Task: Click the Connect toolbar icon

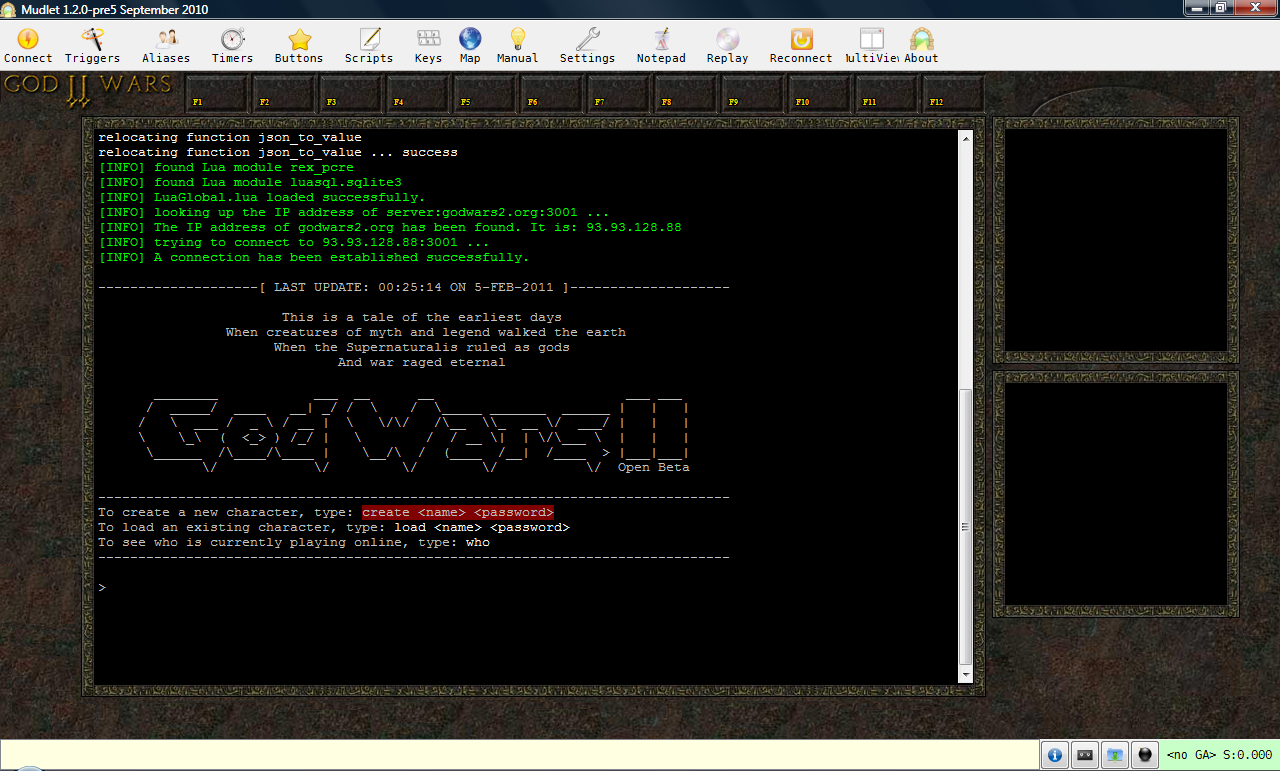Action: click(x=28, y=46)
